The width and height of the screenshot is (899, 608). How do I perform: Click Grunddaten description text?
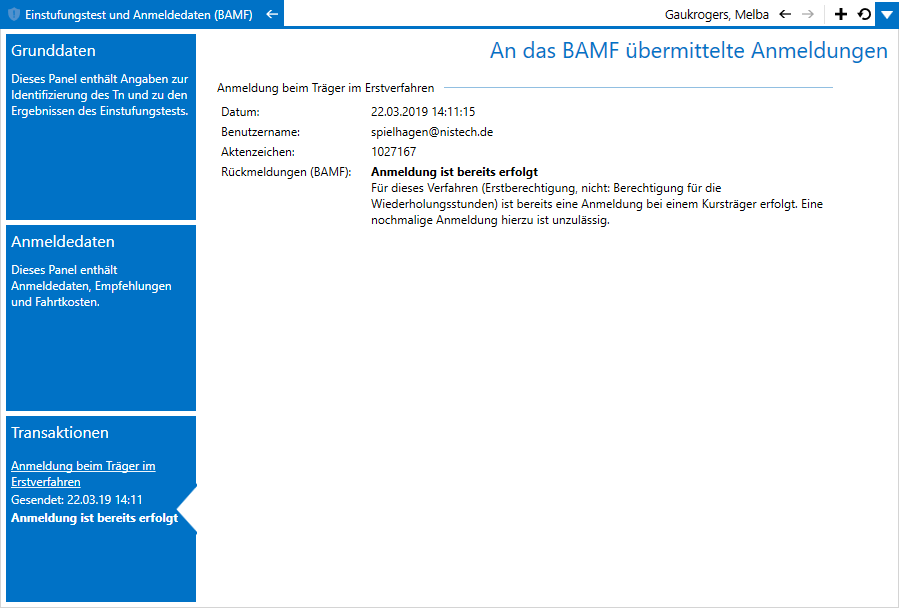[100, 95]
